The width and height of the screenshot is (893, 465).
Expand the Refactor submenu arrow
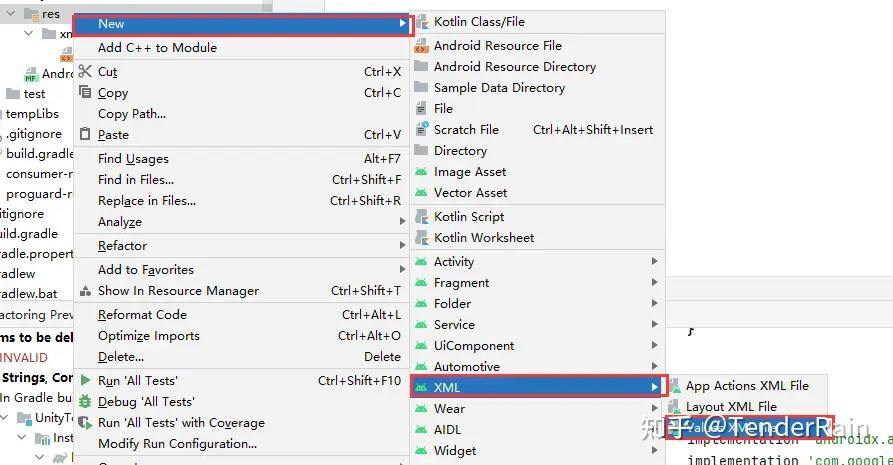tap(402, 246)
